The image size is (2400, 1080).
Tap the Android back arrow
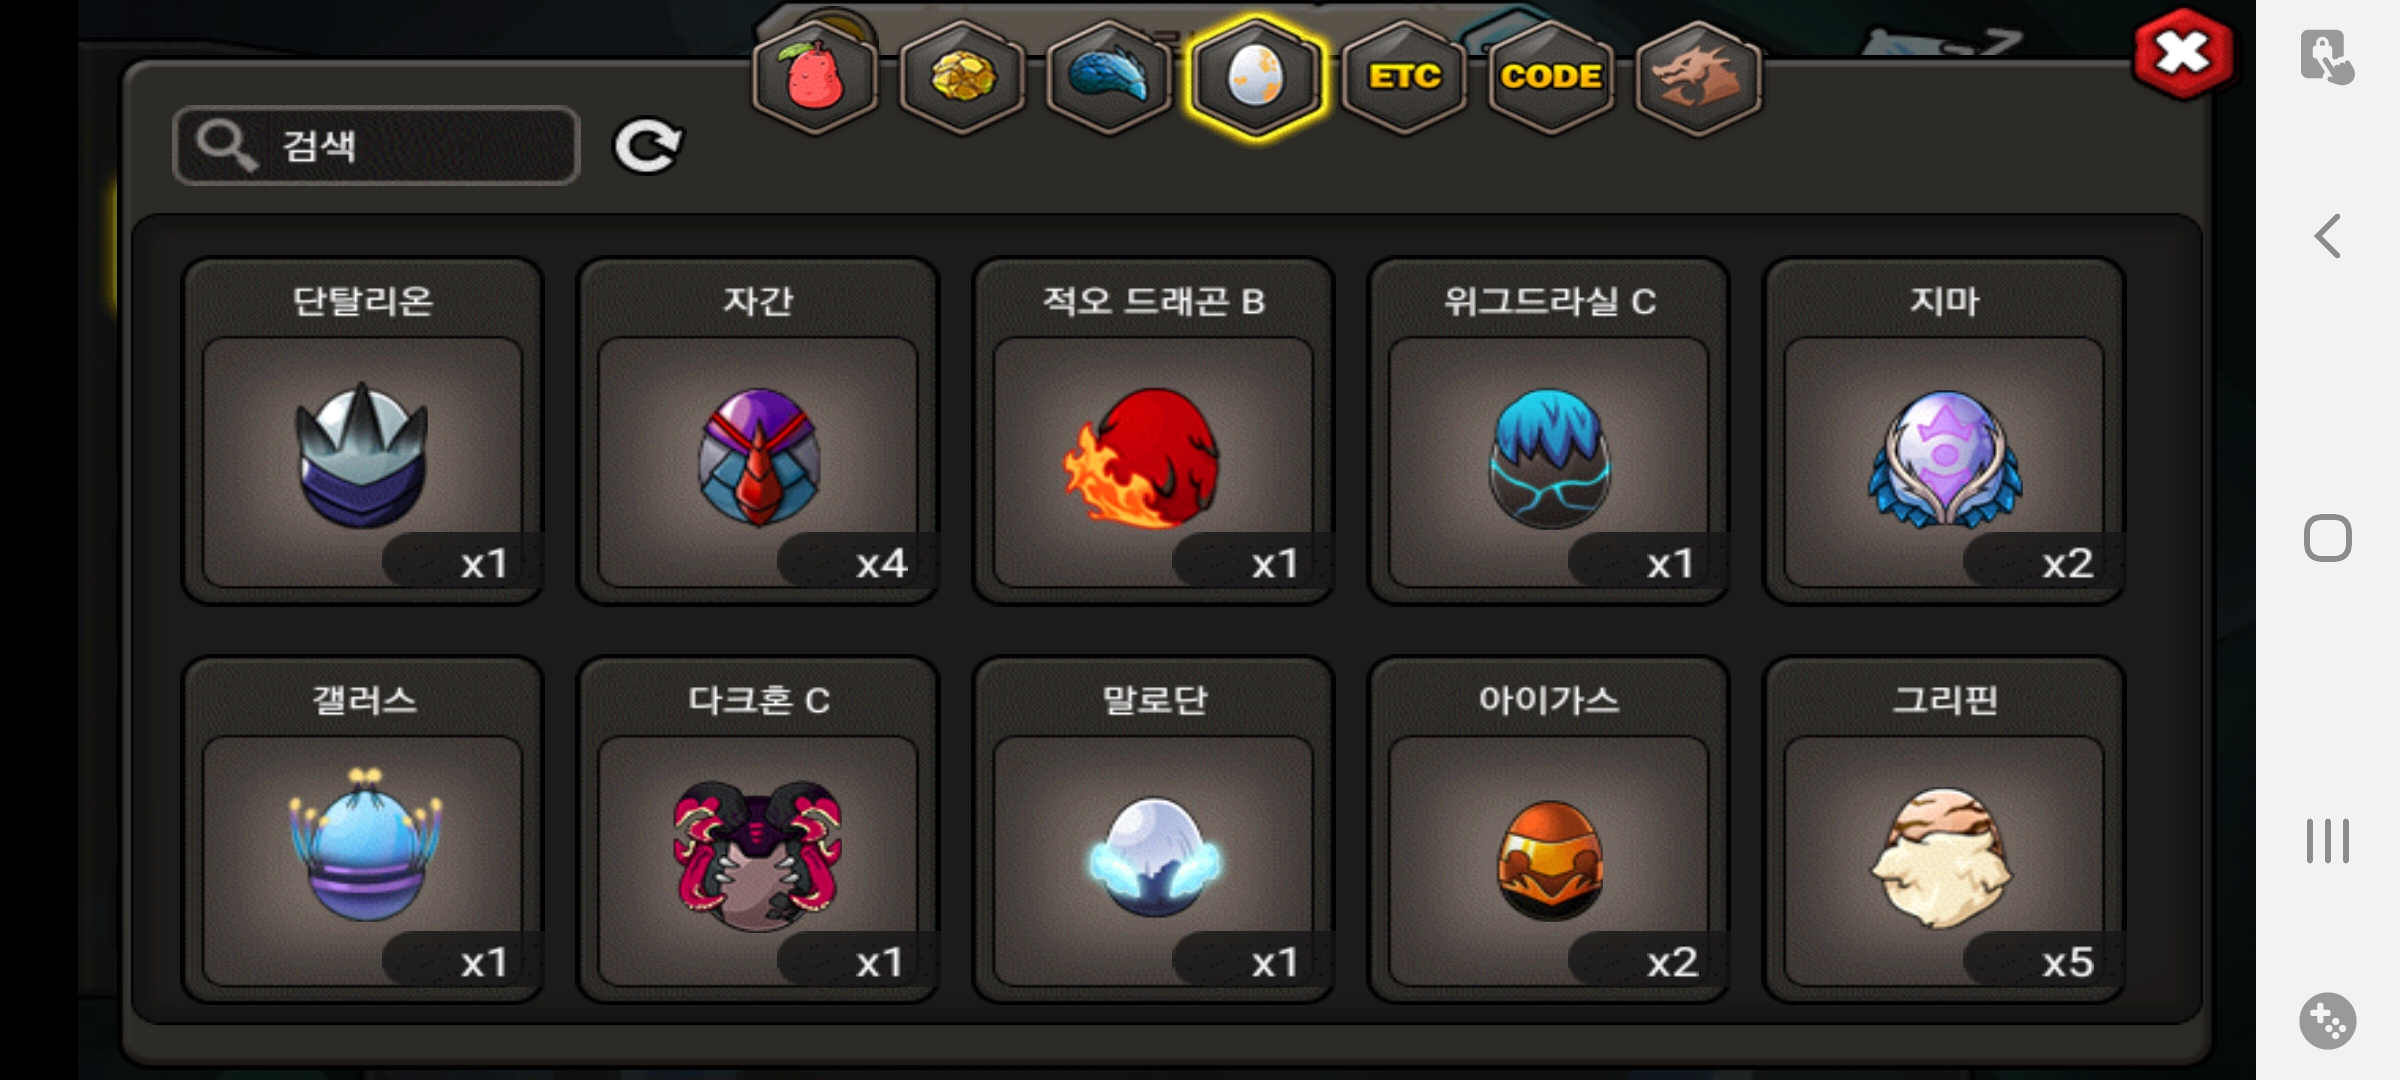(x=2327, y=237)
